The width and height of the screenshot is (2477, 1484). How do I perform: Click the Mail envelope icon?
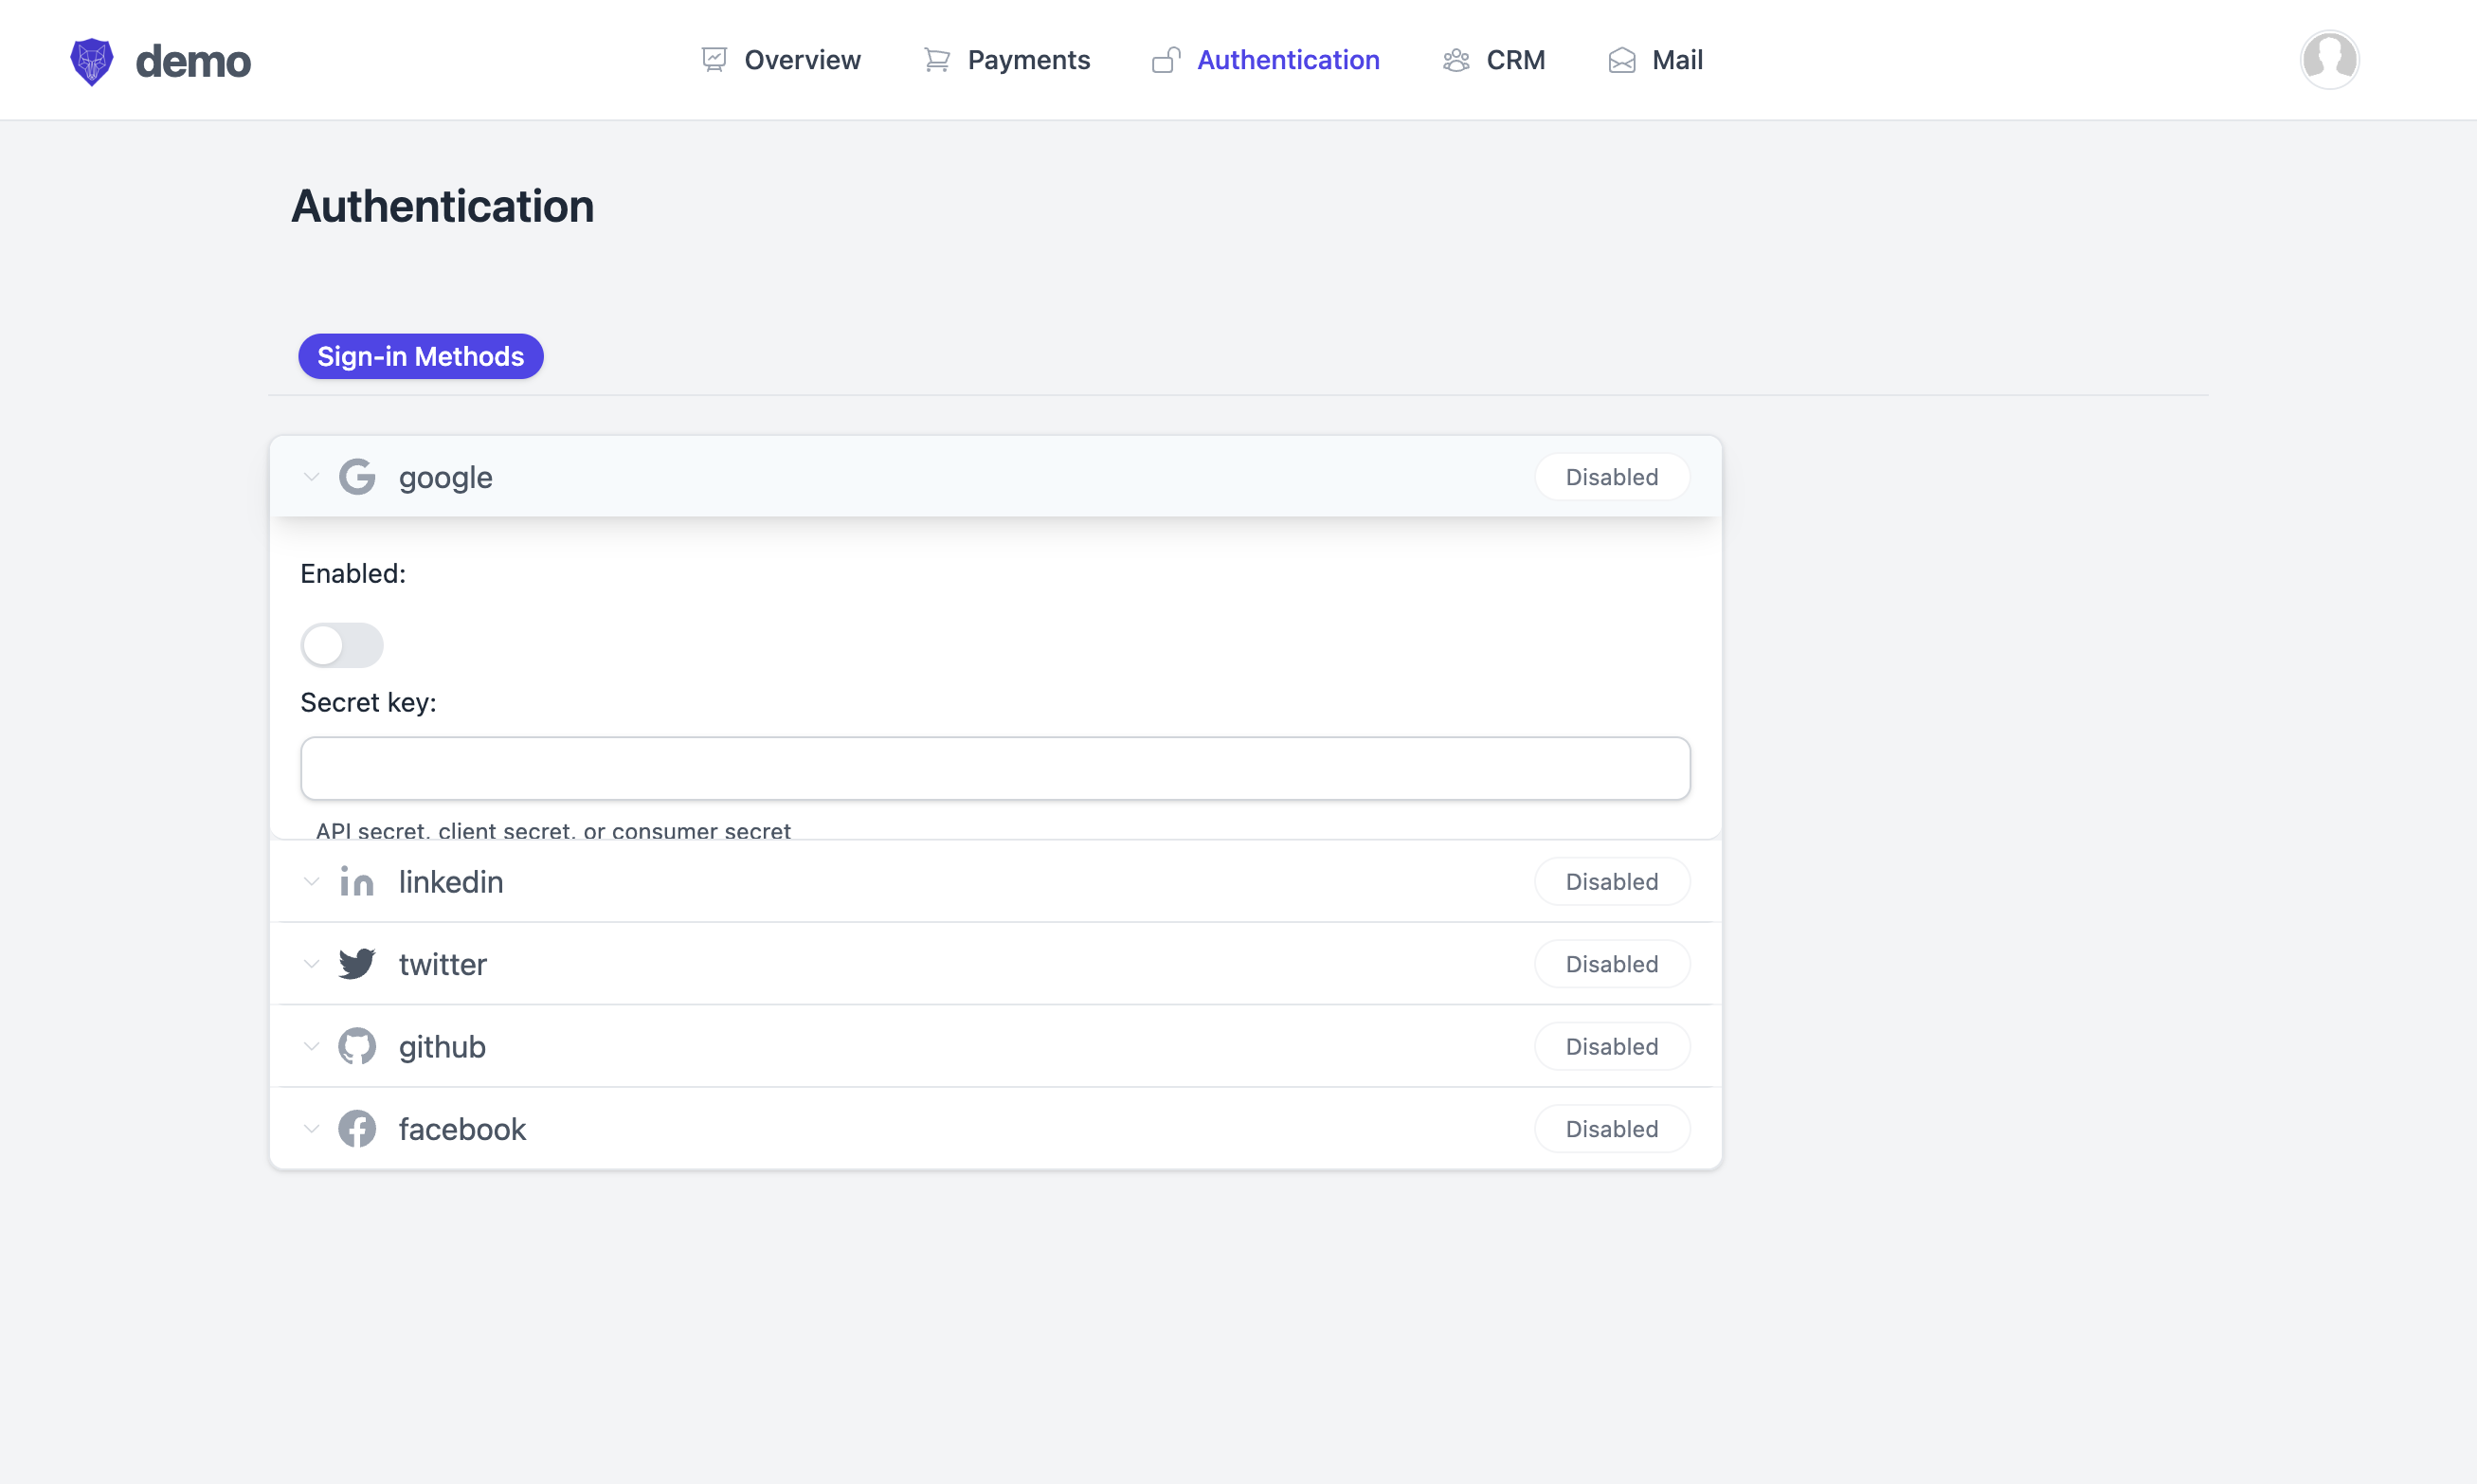pos(1622,60)
